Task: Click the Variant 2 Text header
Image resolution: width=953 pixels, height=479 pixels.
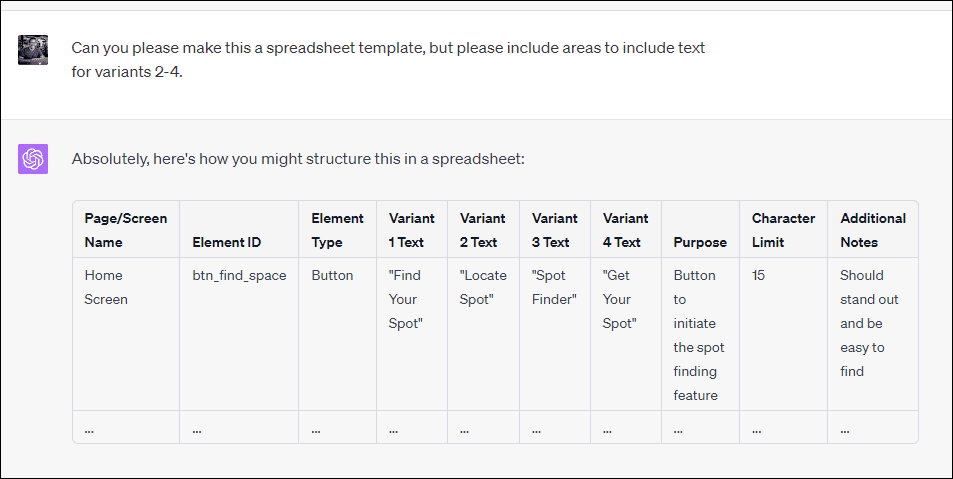Action: (483, 230)
